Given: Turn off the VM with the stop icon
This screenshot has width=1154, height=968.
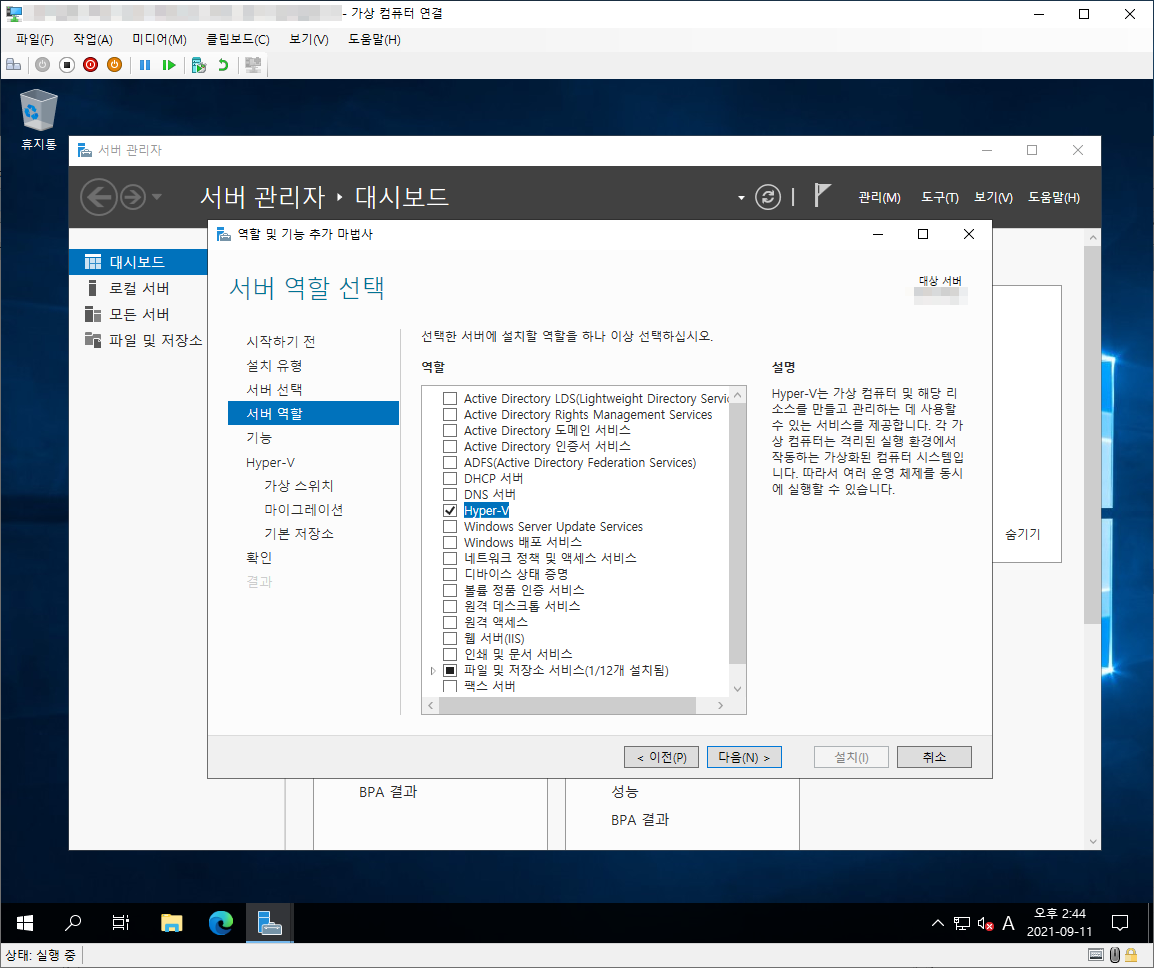Looking at the screenshot, I should pos(67,65).
